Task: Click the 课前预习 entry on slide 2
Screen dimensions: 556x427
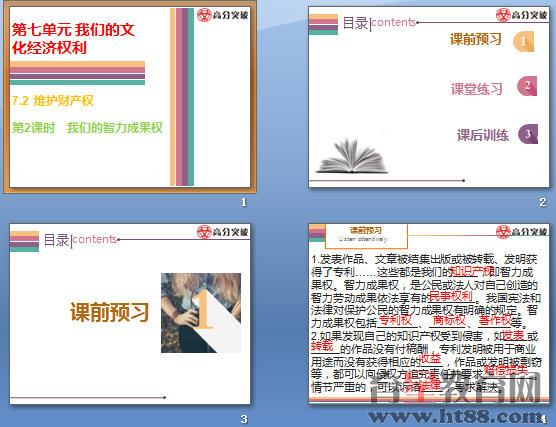Action: (476, 39)
